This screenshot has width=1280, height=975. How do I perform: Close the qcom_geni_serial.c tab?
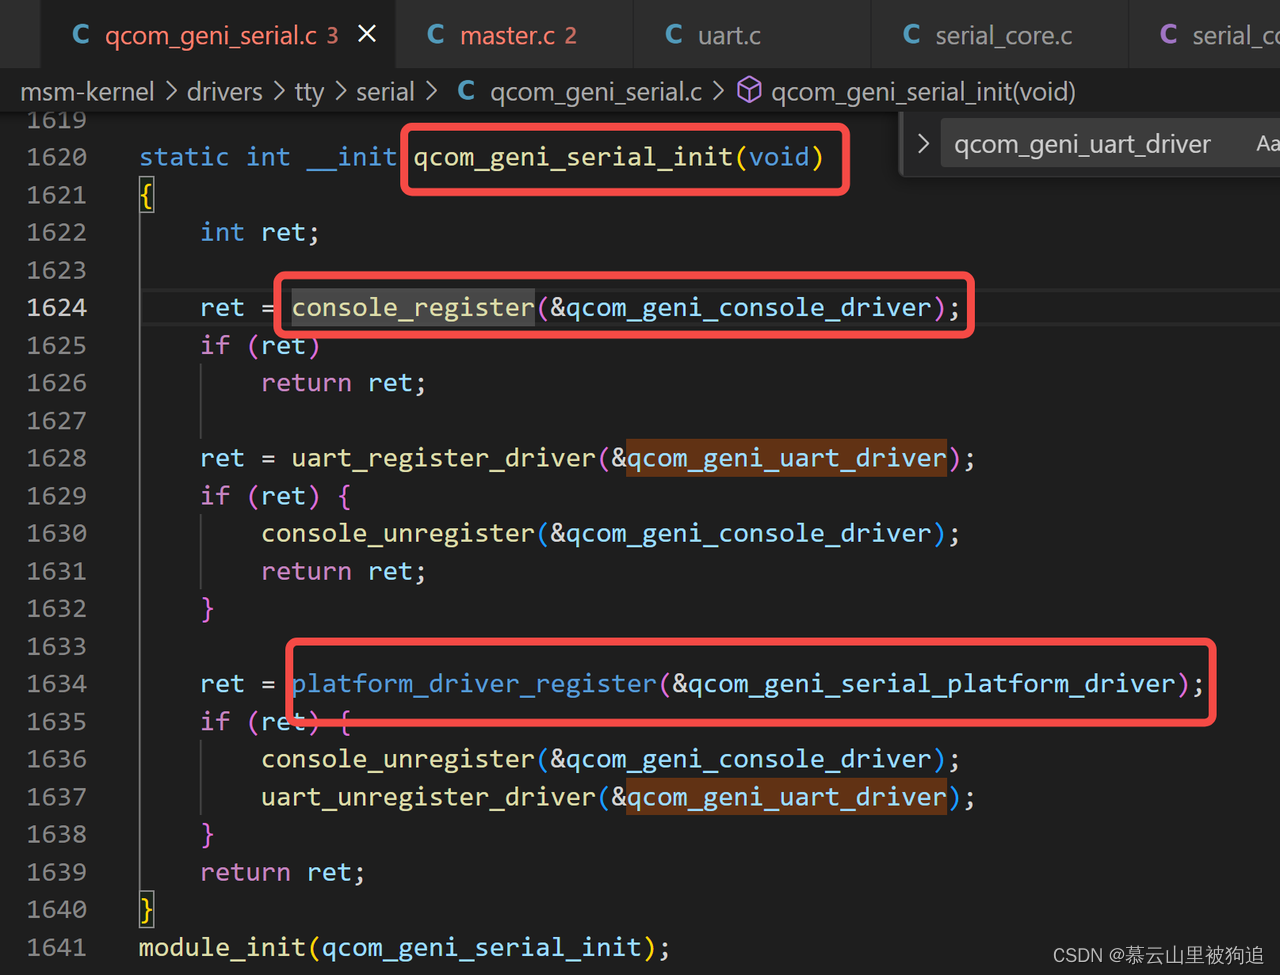pyautogui.click(x=367, y=35)
